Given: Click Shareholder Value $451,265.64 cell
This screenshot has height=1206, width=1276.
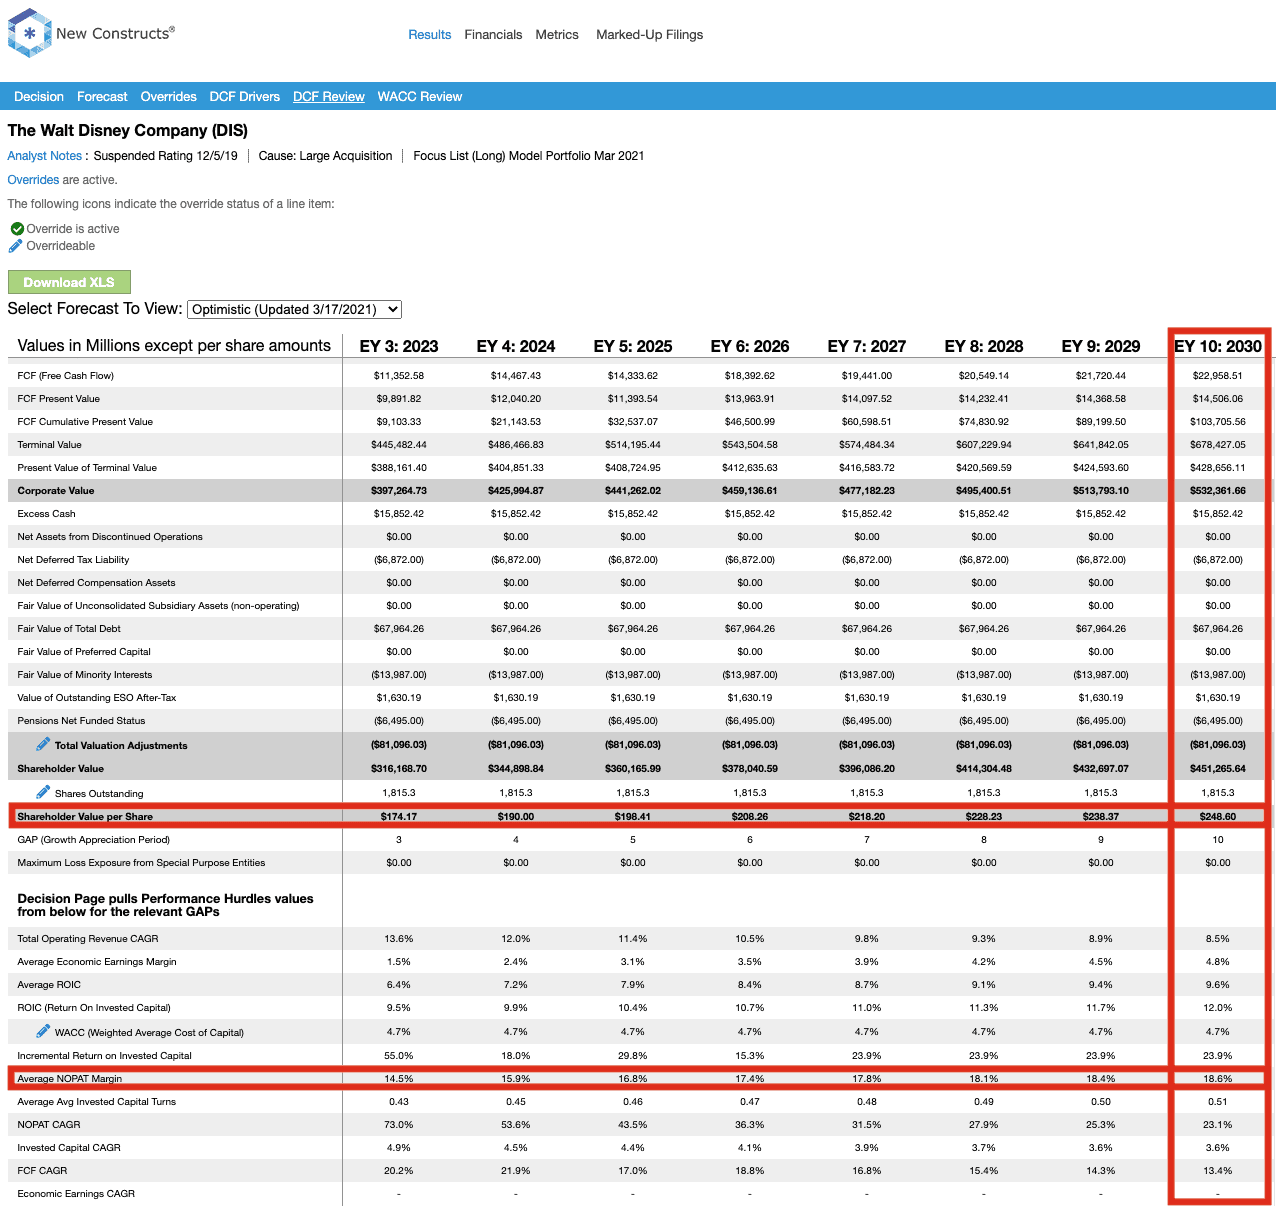Looking at the screenshot, I should [1218, 769].
